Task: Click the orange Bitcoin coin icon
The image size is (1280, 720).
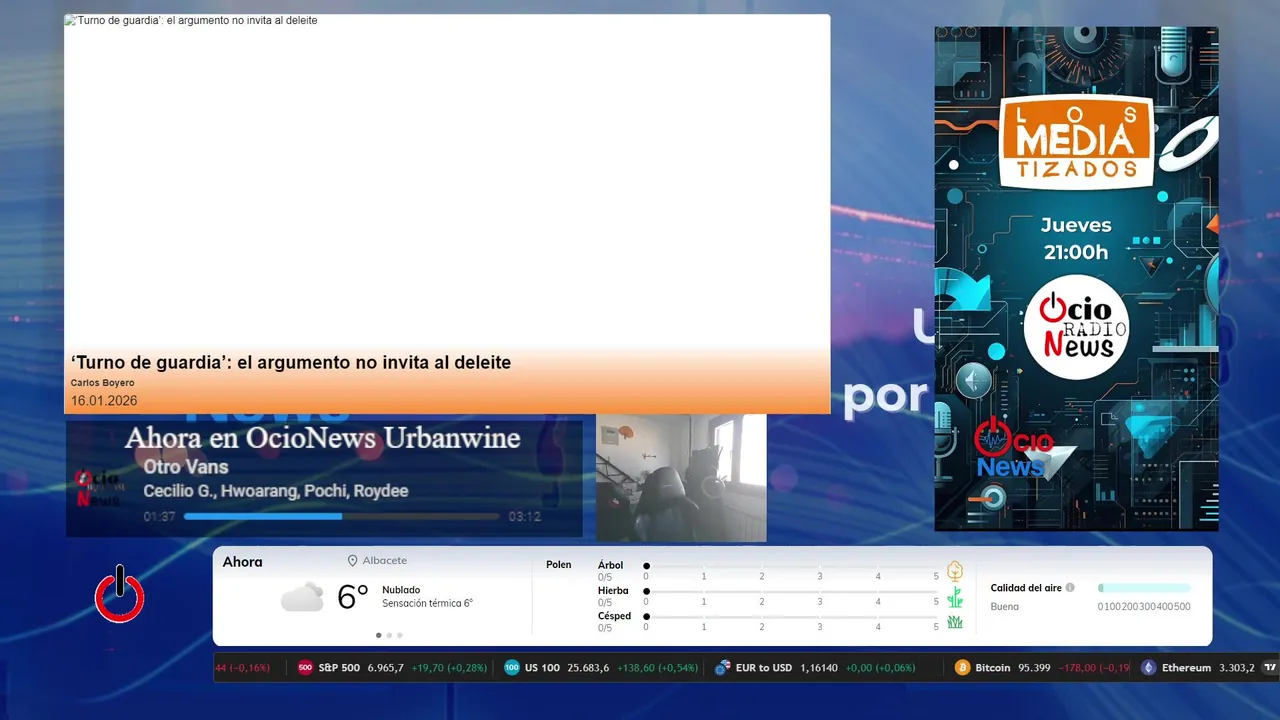Action: pyautogui.click(x=962, y=668)
